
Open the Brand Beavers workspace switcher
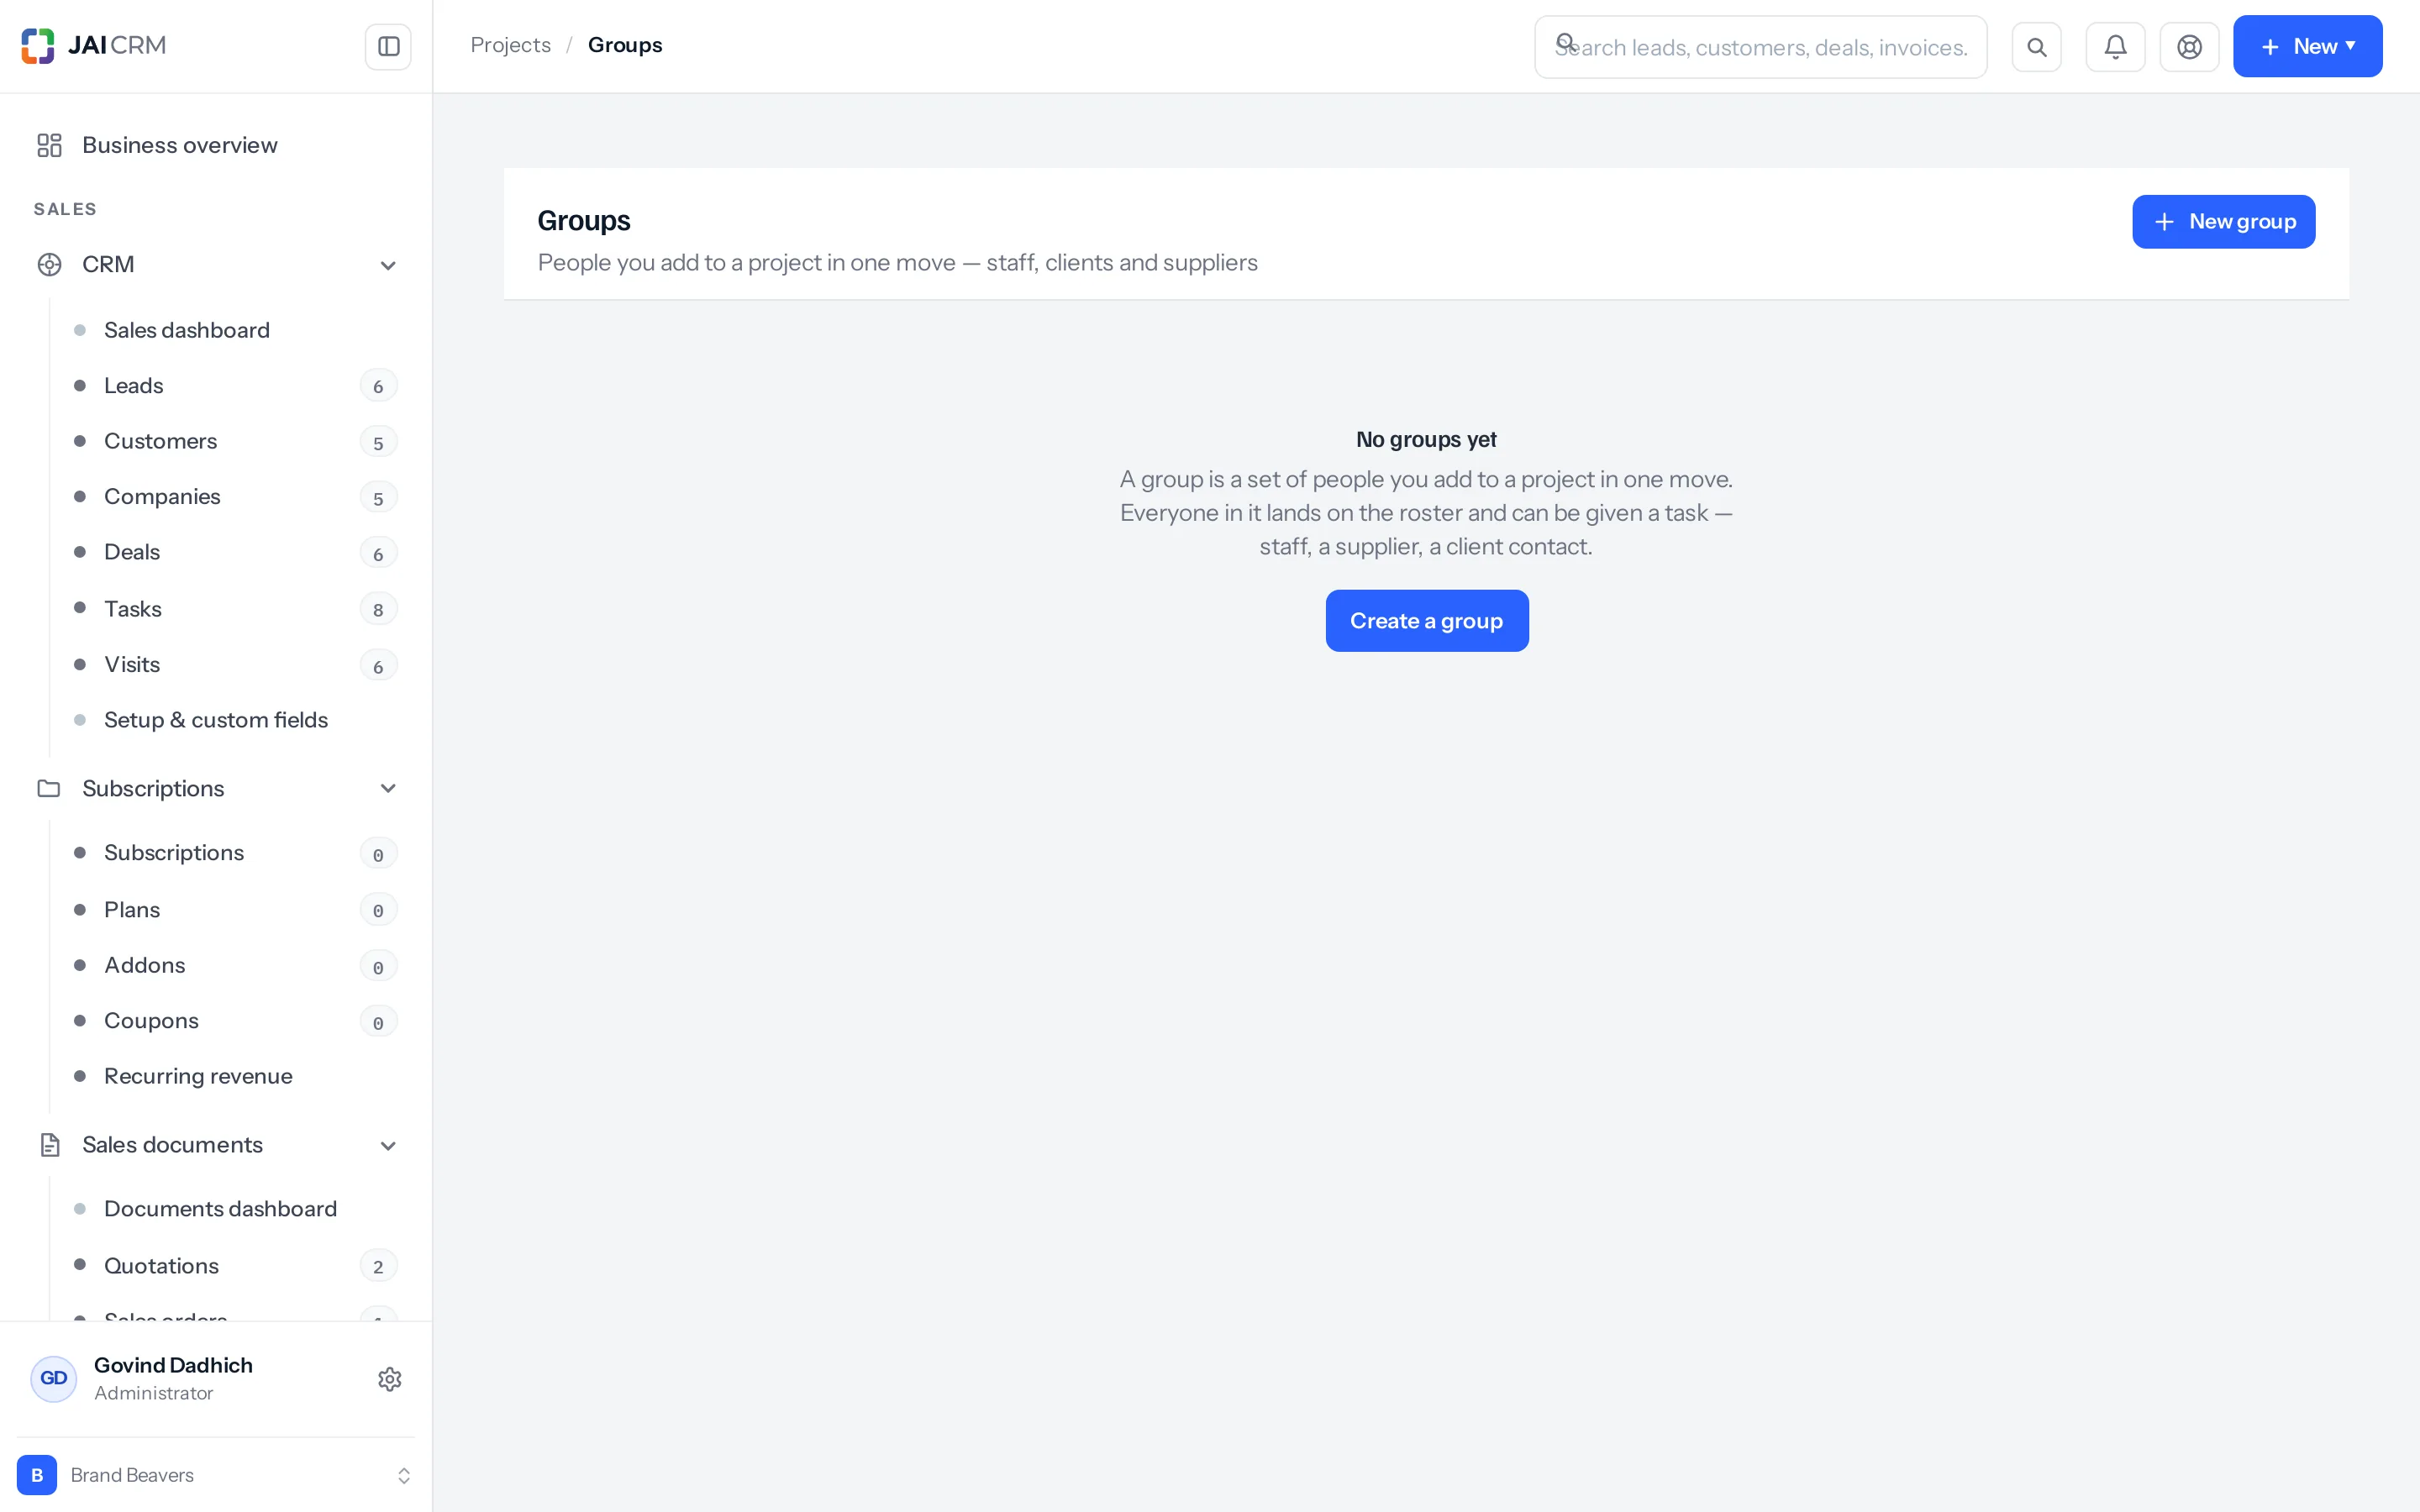pyautogui.click(x=216, y=1475)
